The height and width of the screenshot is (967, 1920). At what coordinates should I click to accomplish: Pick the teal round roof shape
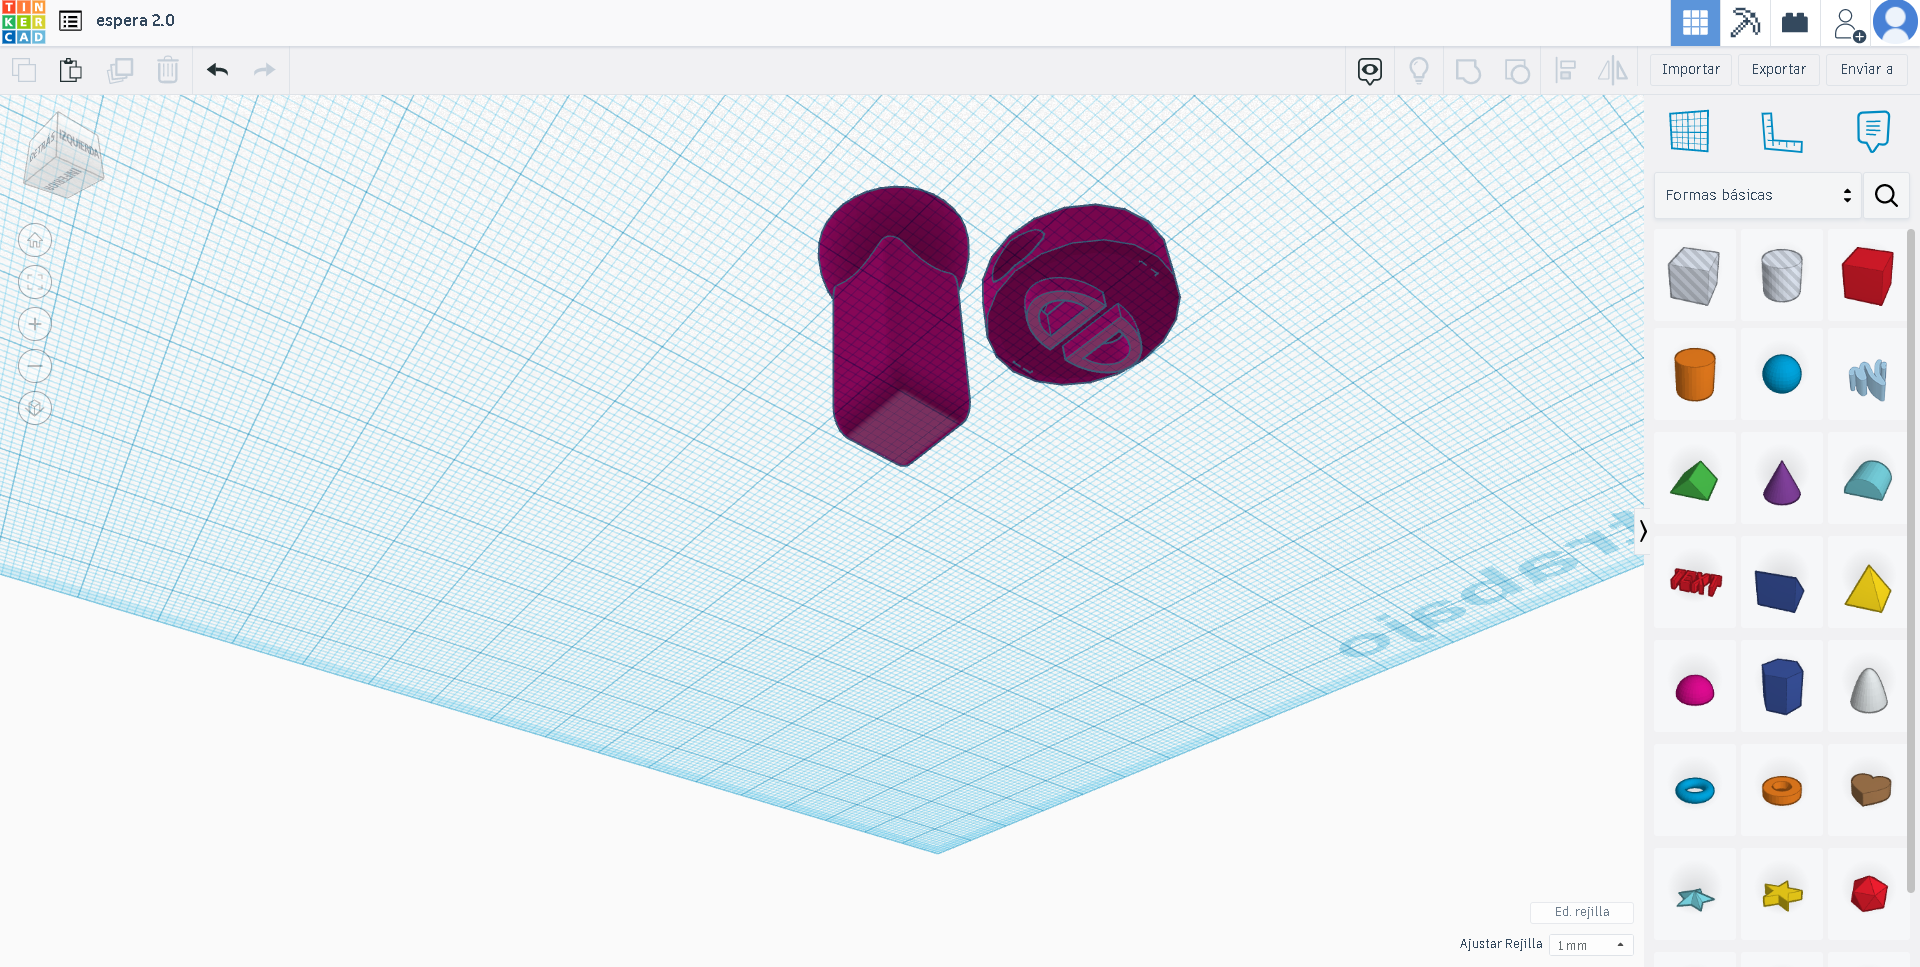1868,480
